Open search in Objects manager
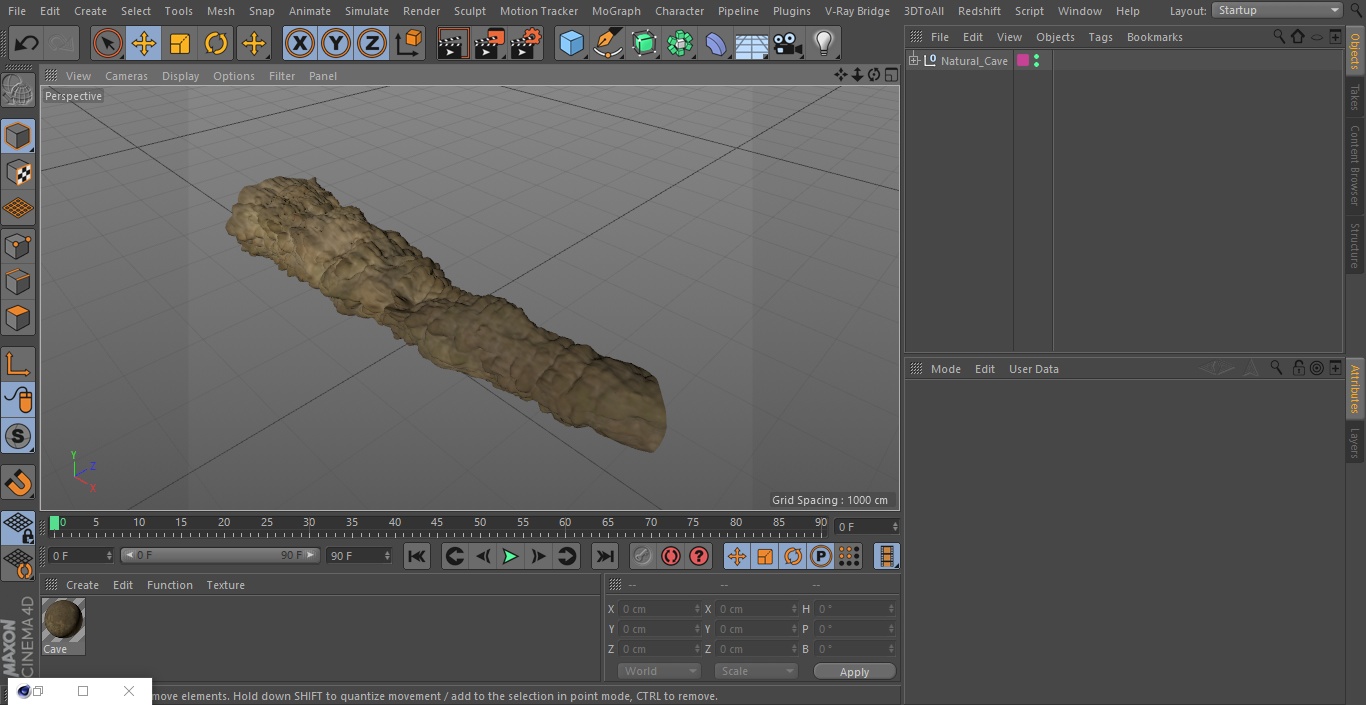The height and width of the screenshot is (705, 1366). (x=1279, y=36)
